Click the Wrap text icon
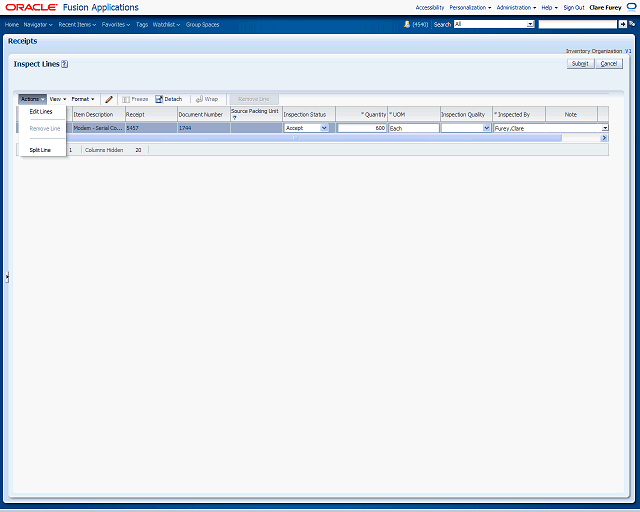Viewport: 640px width, 512px height. coord(207,99)
